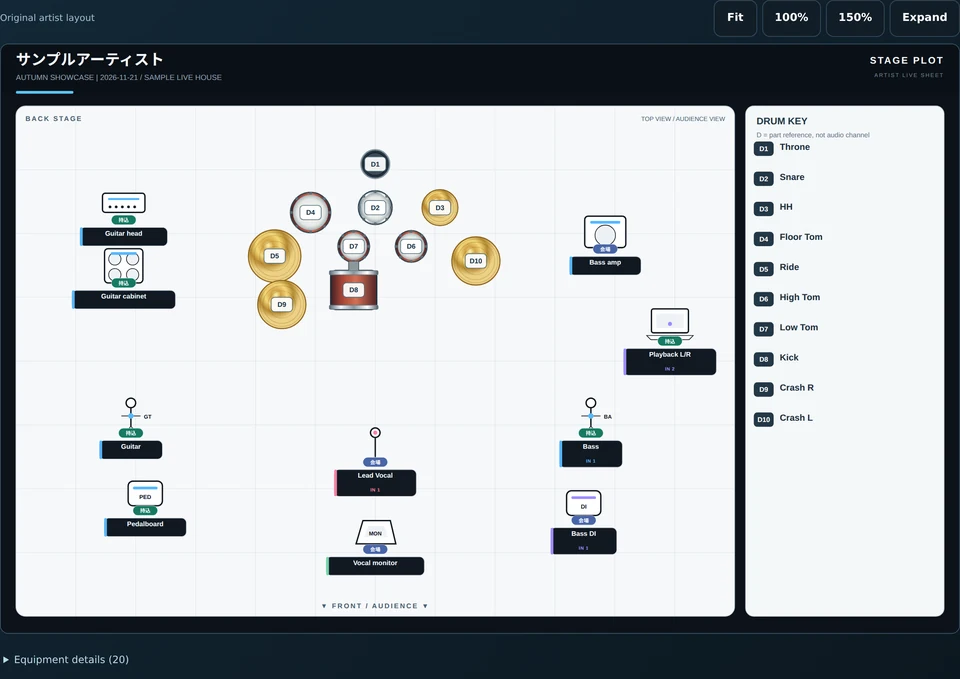Click the D2 snare drum
The width and height of the screenshot is (960, 679).
pyautogui.click(x=375, y=208)
